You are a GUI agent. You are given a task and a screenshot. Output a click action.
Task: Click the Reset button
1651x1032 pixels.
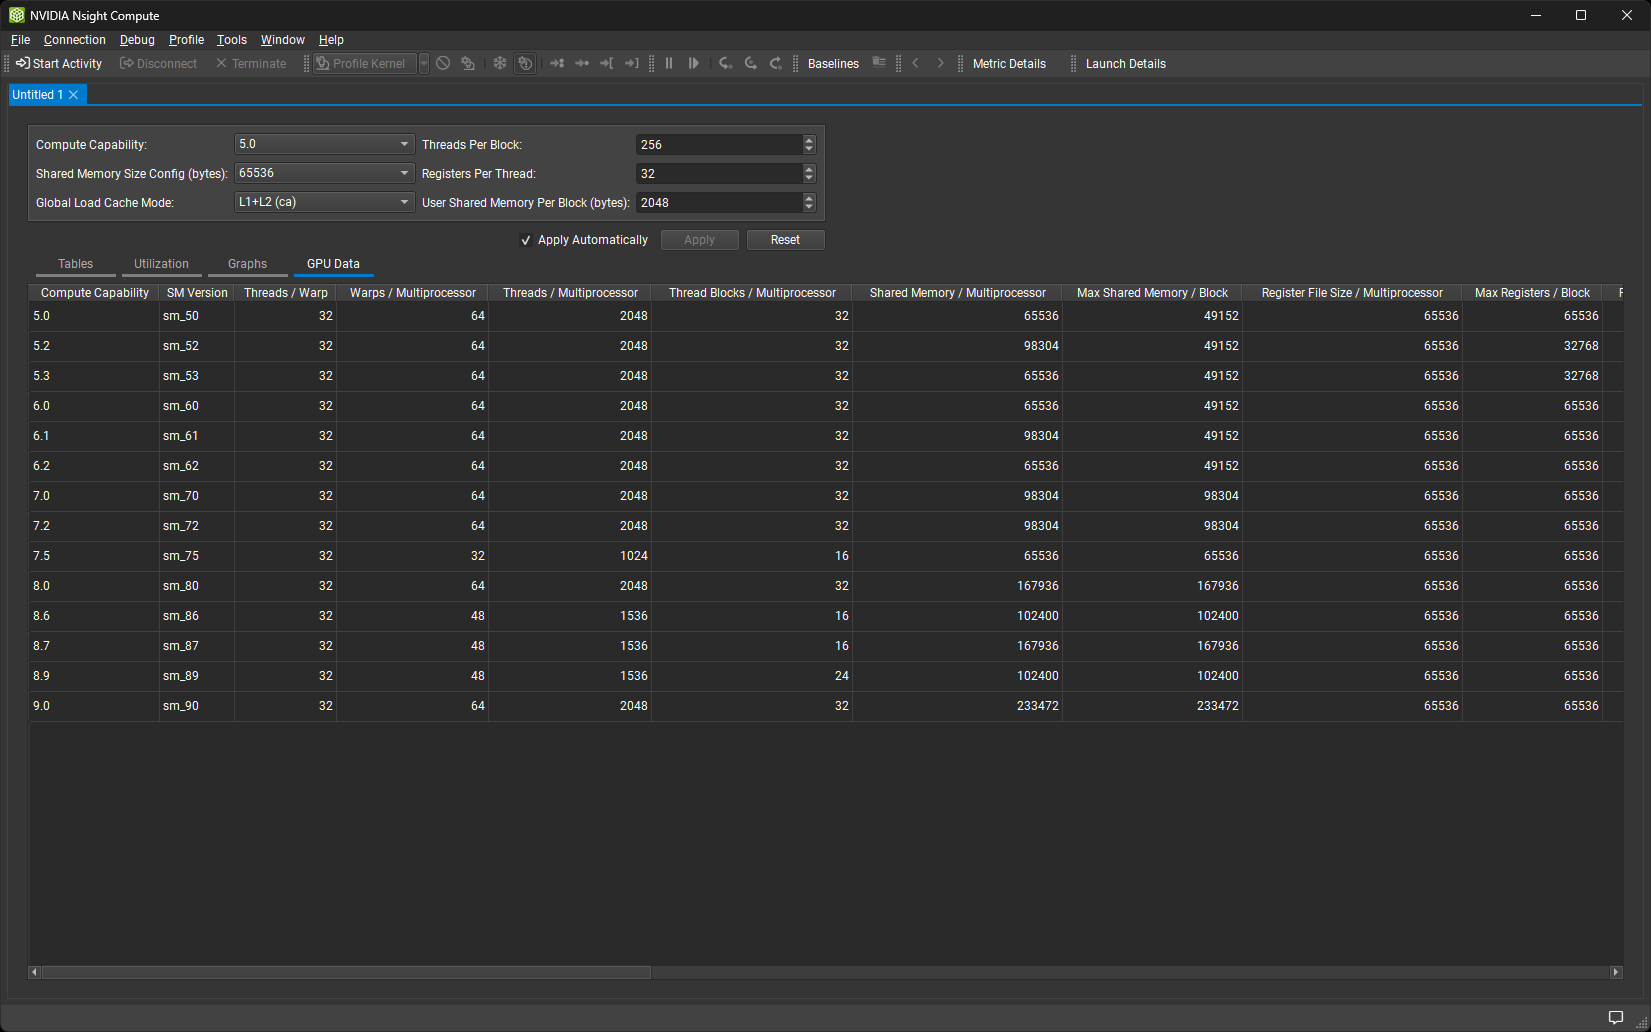point(785,240)
